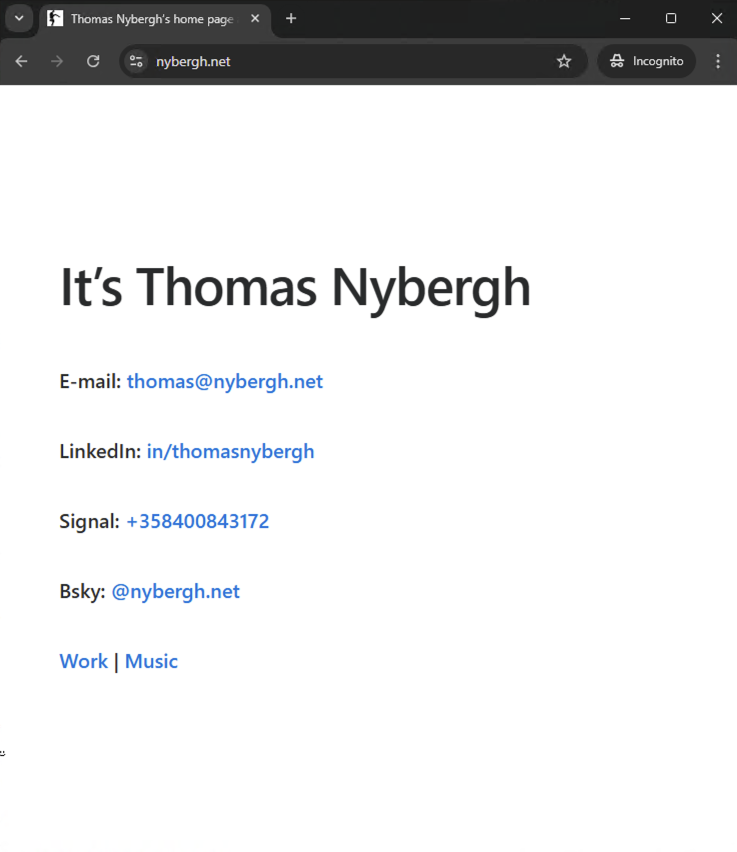Screen dimensions: 737x852
Task: Open the thomas@nybergh.net email link
Action: point(225,381)
